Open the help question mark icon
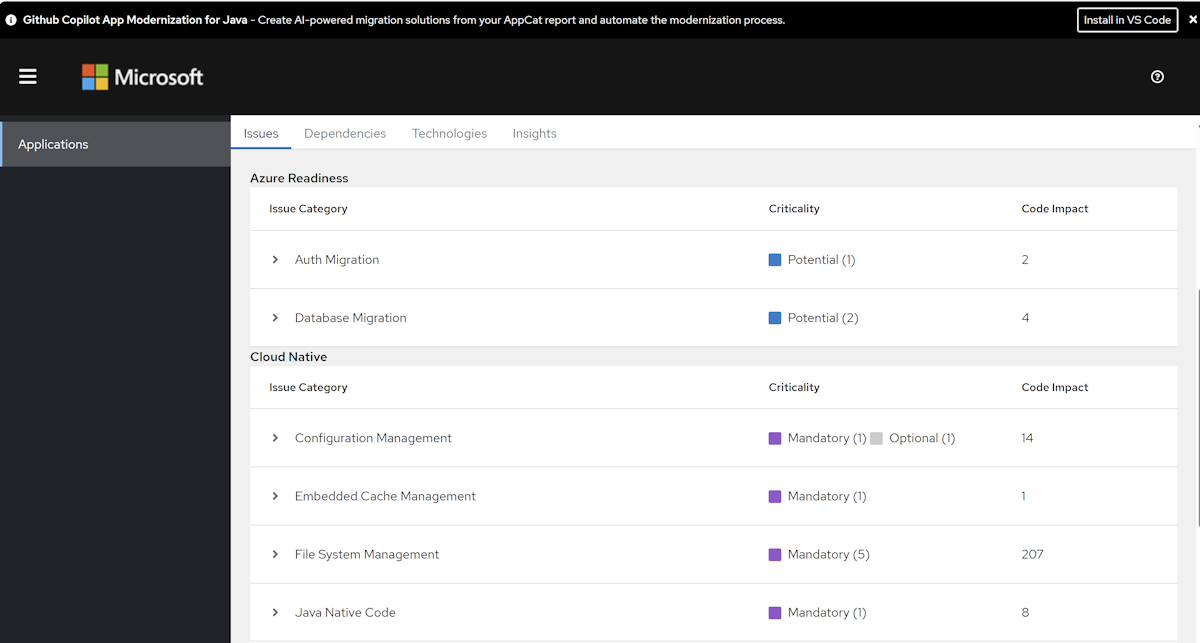Viewport: 1200px width, 643px height. (x=1157, y=77)
